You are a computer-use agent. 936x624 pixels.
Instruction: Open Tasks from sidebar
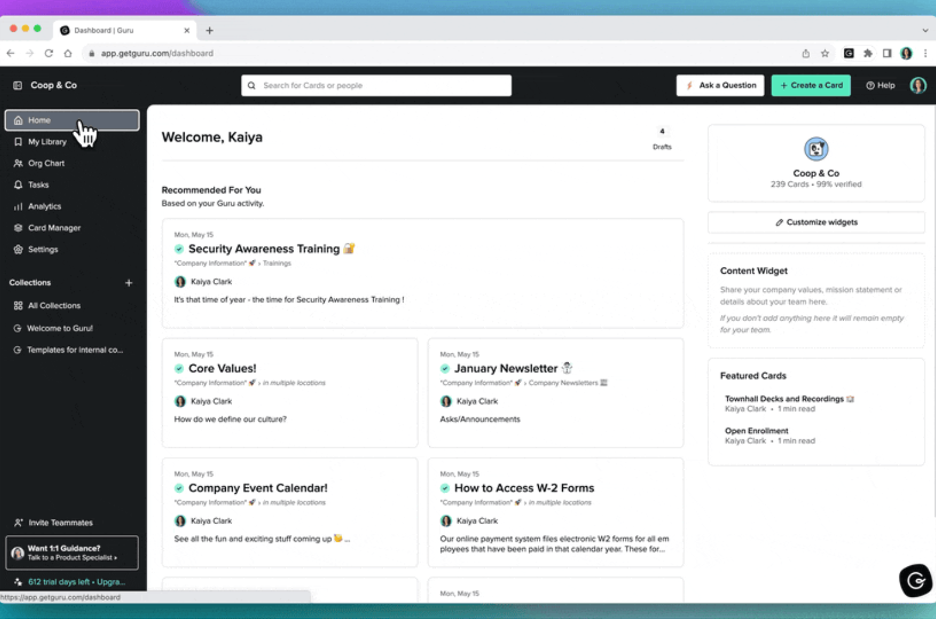(38, 185)
